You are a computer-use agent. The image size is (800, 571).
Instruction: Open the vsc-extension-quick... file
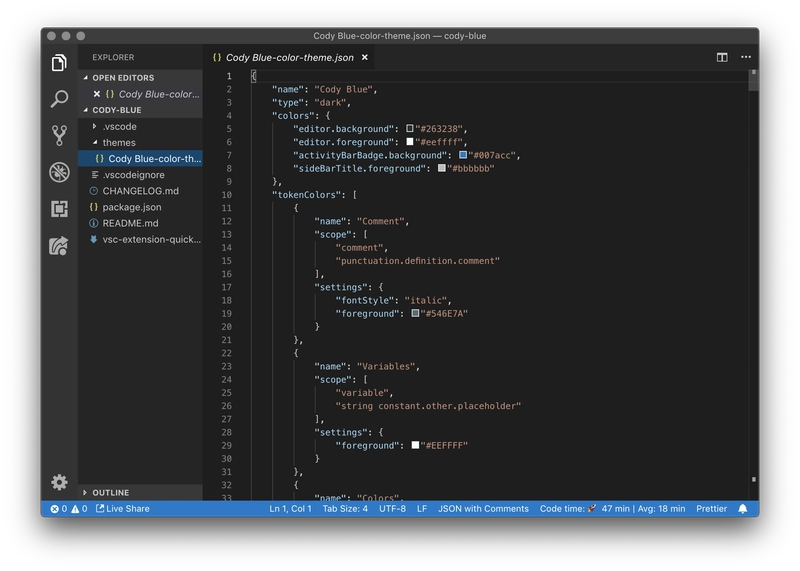tap(140, 239)
